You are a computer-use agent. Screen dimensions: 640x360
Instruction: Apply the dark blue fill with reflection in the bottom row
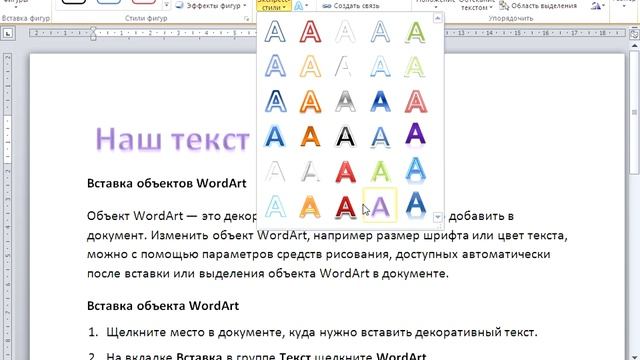[x=416, y=205]
